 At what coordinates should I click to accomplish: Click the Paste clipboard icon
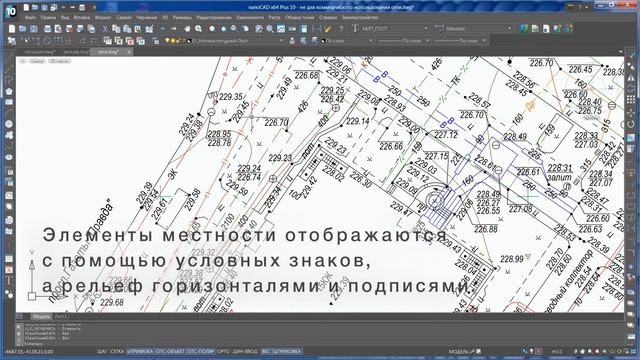coord(127,29)
